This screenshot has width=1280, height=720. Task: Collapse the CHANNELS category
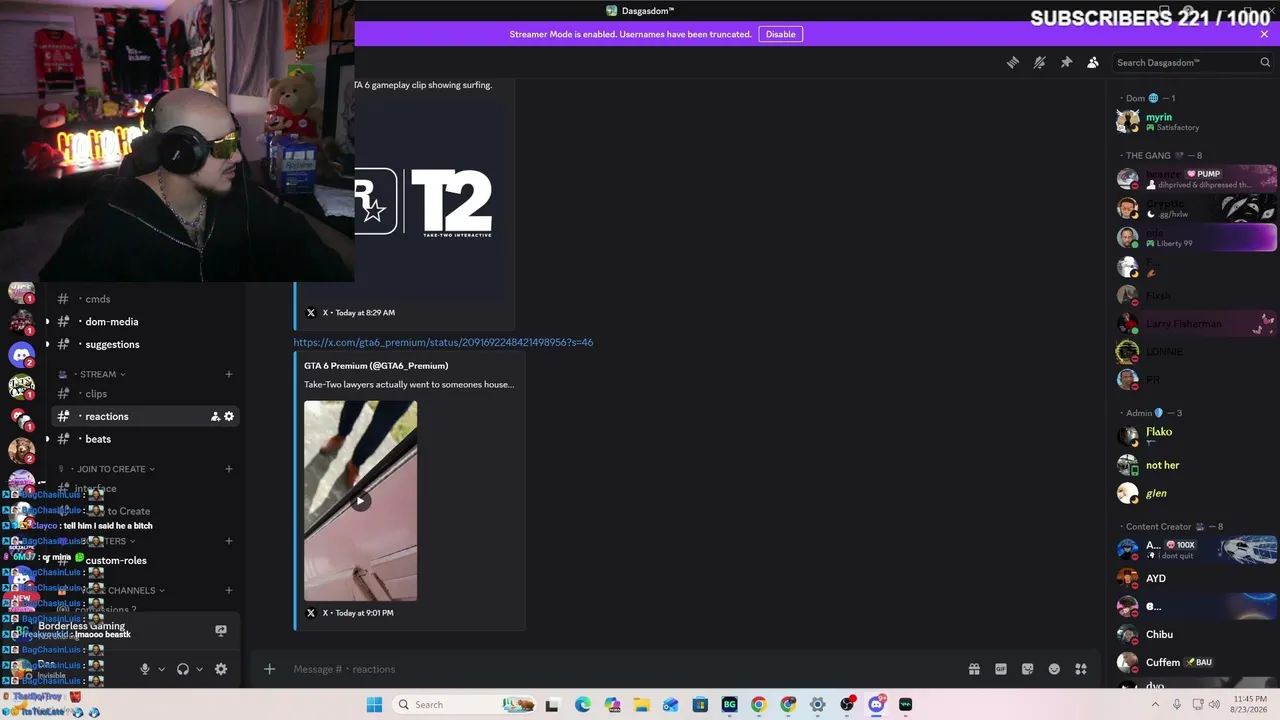(135, 590)
